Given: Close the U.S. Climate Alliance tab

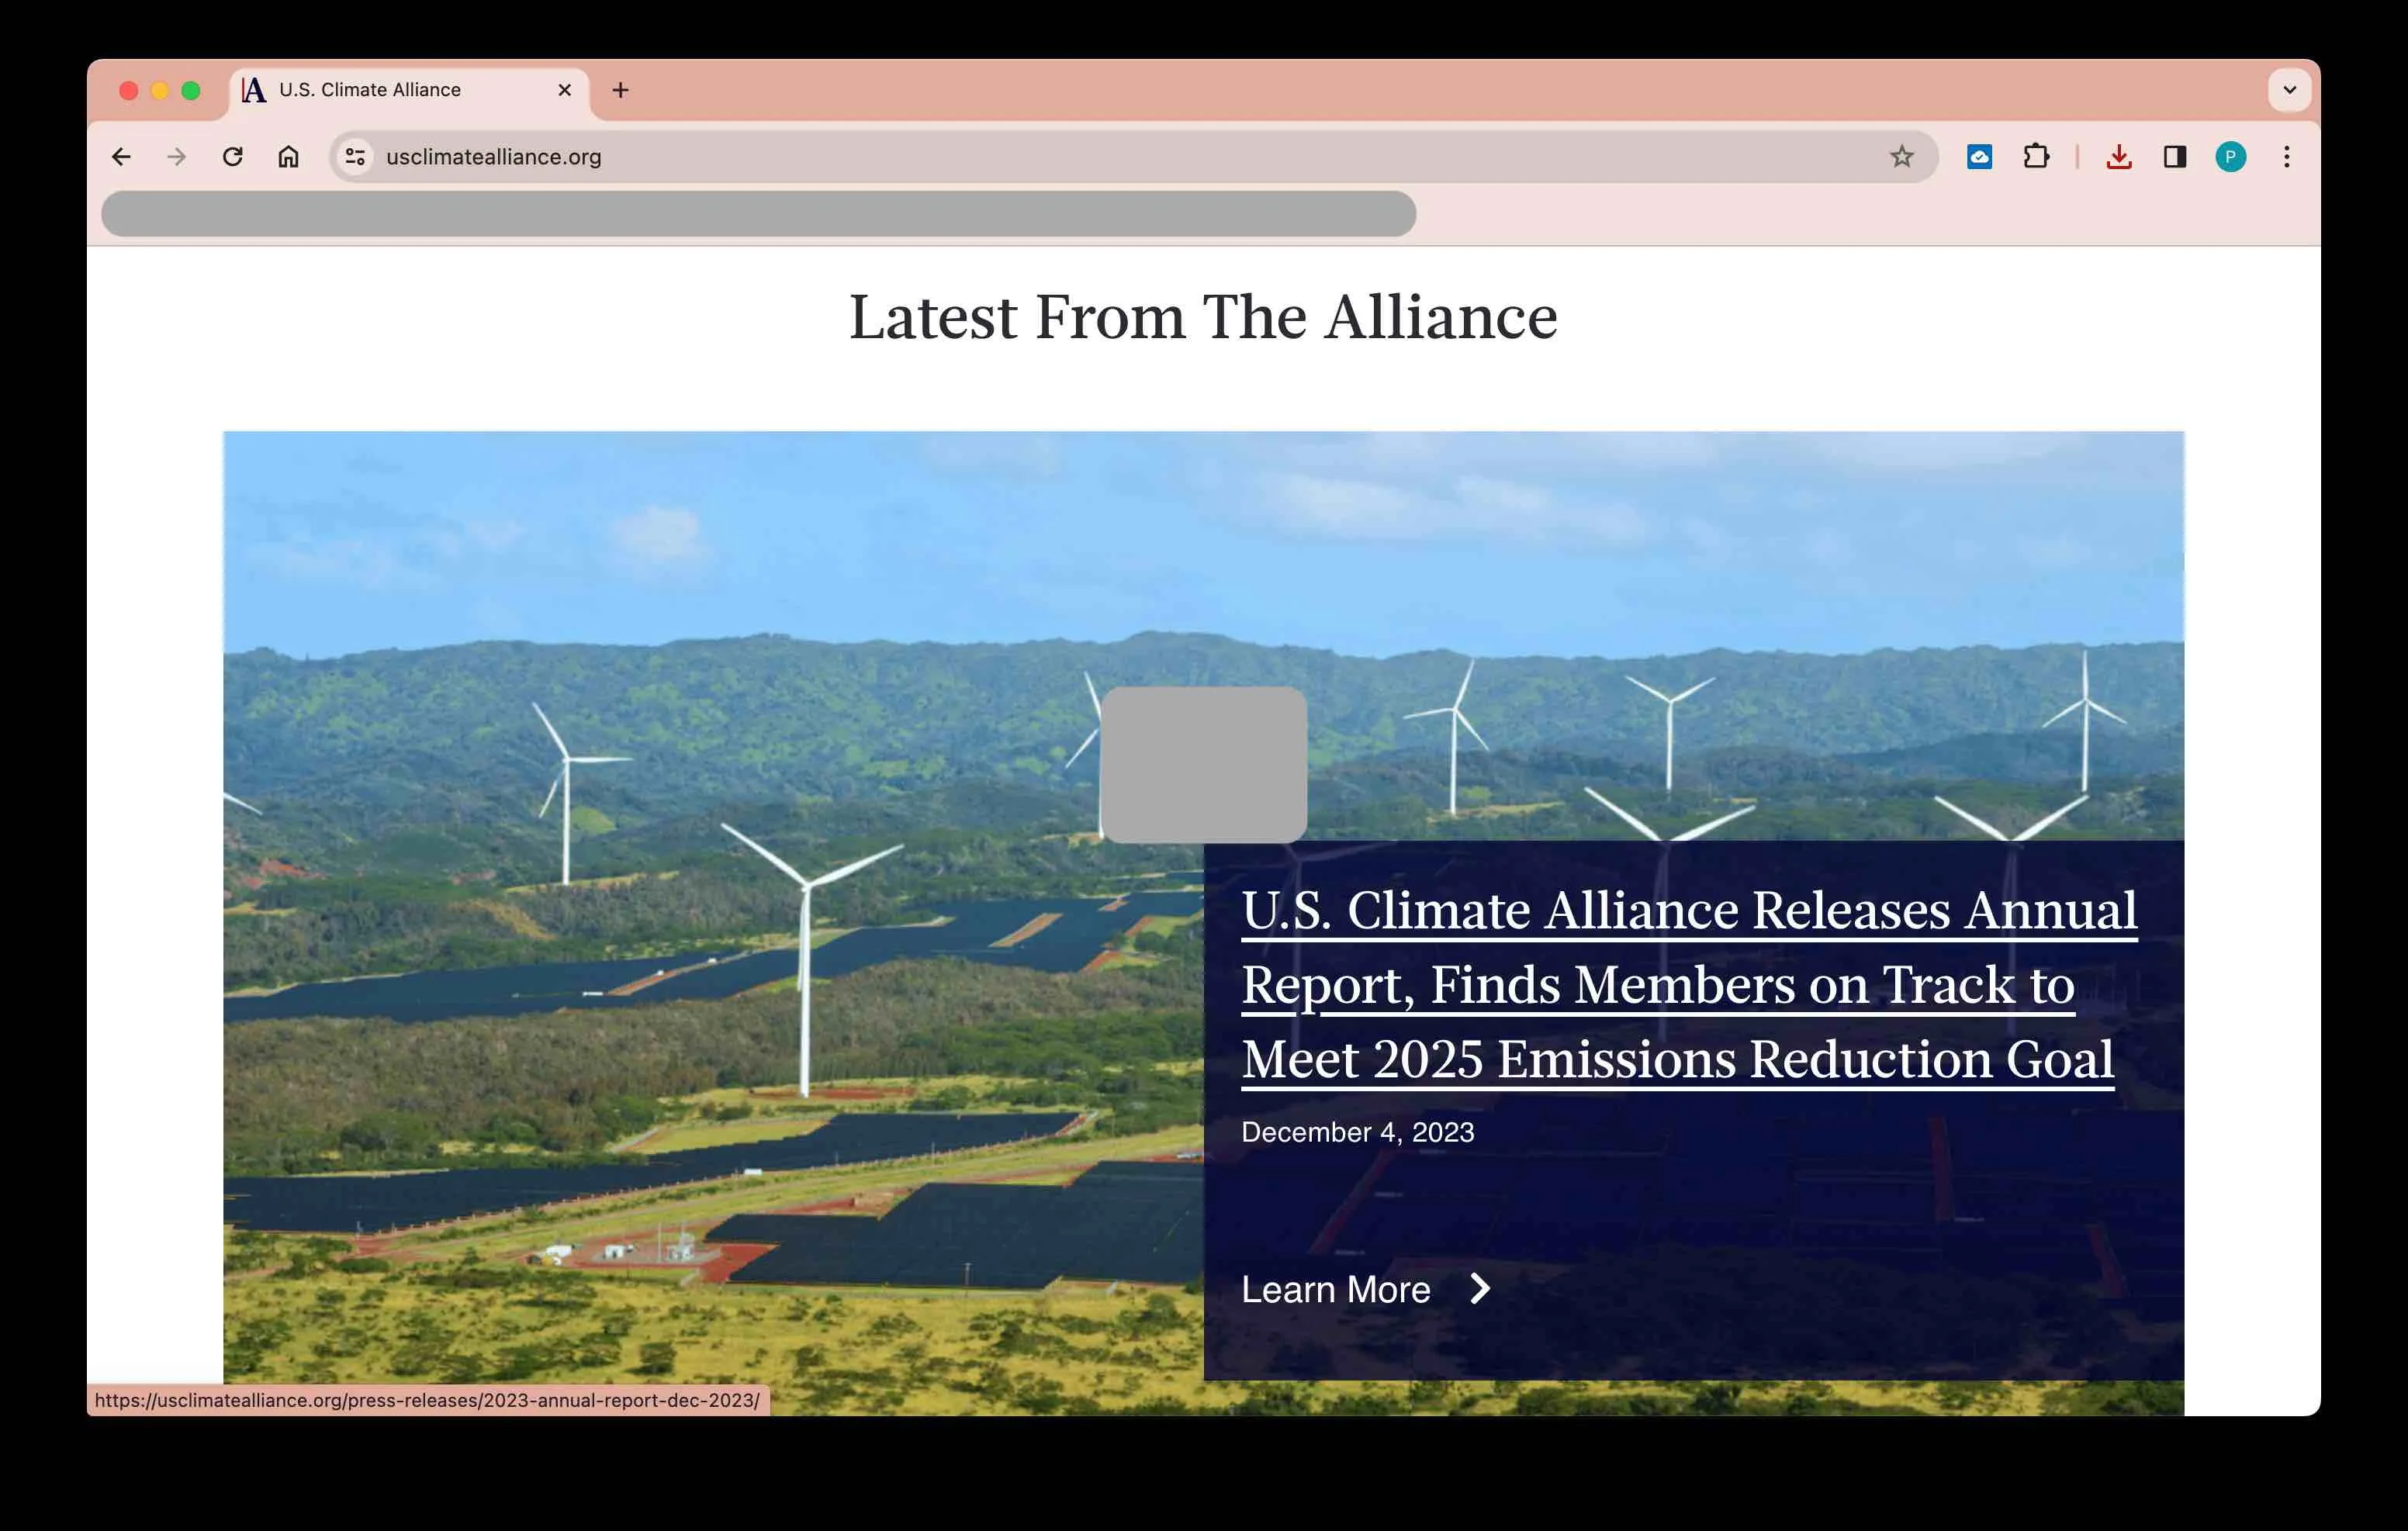Looking at the screenshot, I should coord(564,90).
